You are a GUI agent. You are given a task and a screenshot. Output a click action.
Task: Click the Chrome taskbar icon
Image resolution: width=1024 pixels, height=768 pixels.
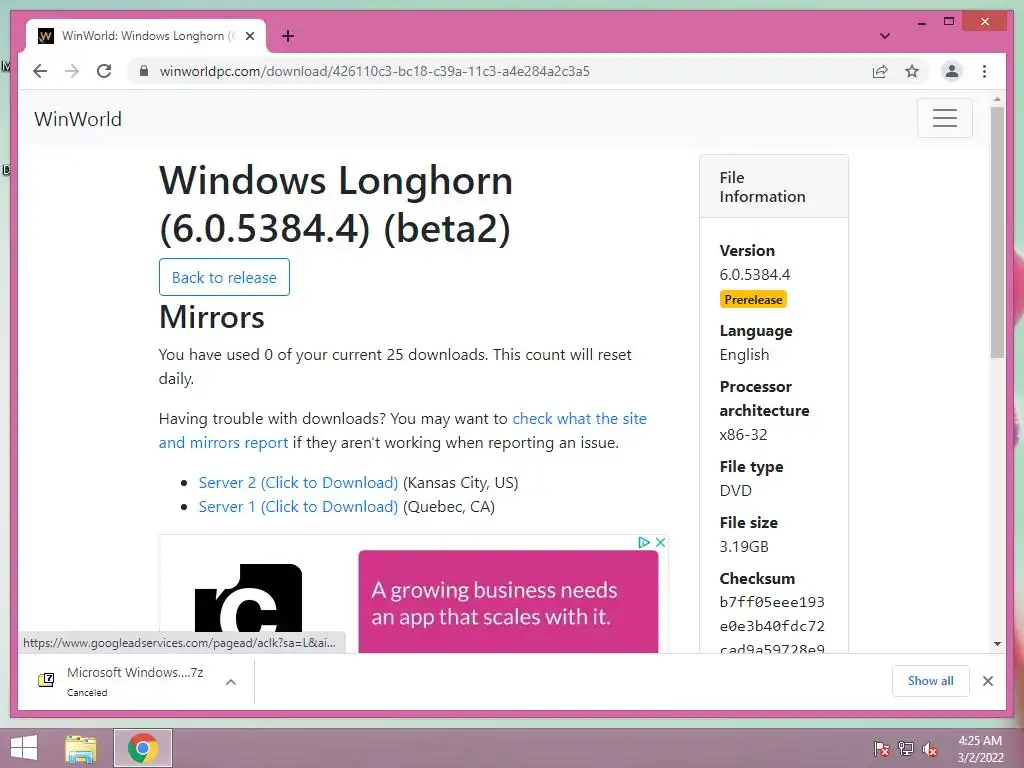tap(142, 748)
